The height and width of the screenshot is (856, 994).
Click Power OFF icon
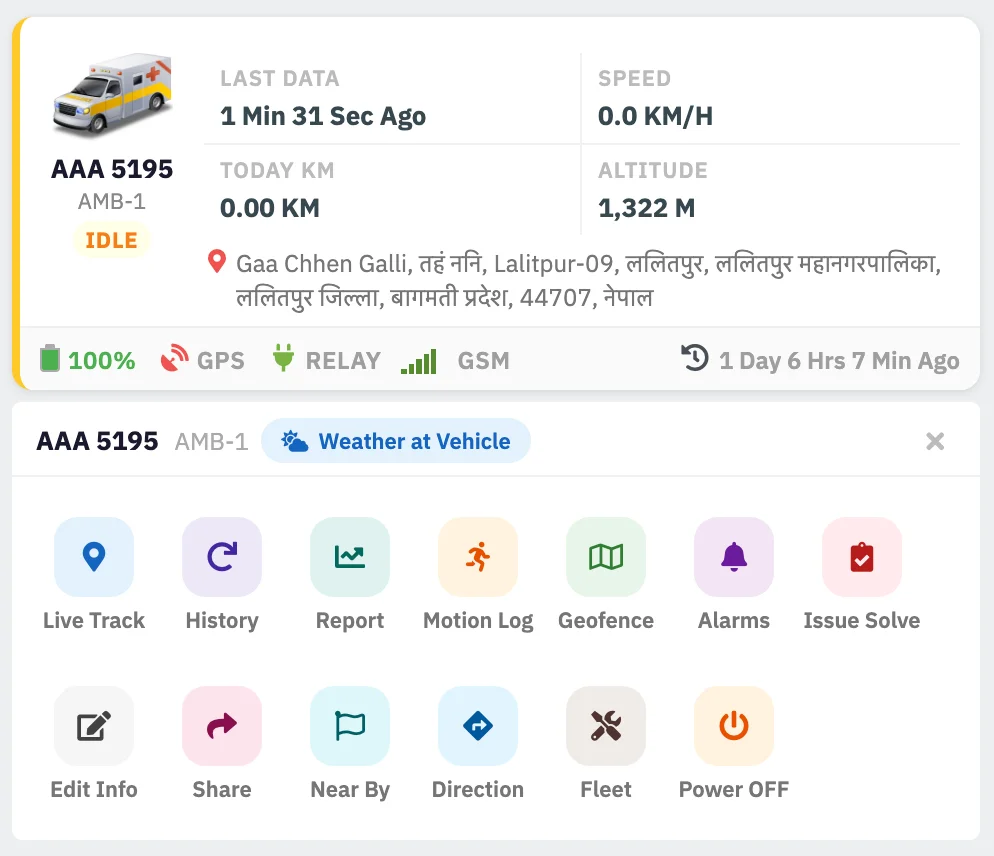tap(734, 726)
